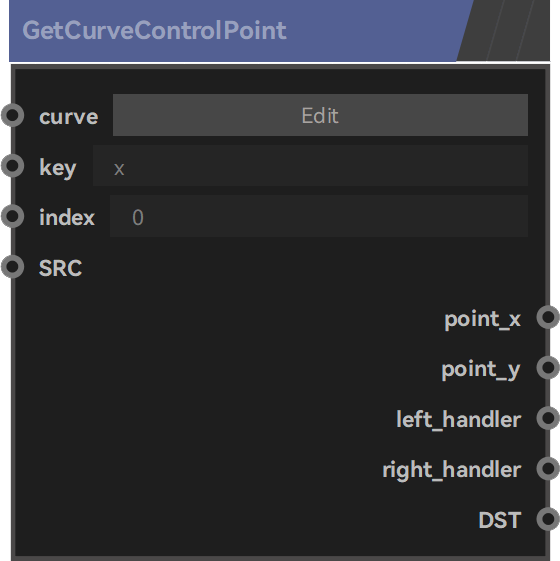Viewport: 560px width, 561px height.
Task: Click the DST output socket
Action: 548,519
